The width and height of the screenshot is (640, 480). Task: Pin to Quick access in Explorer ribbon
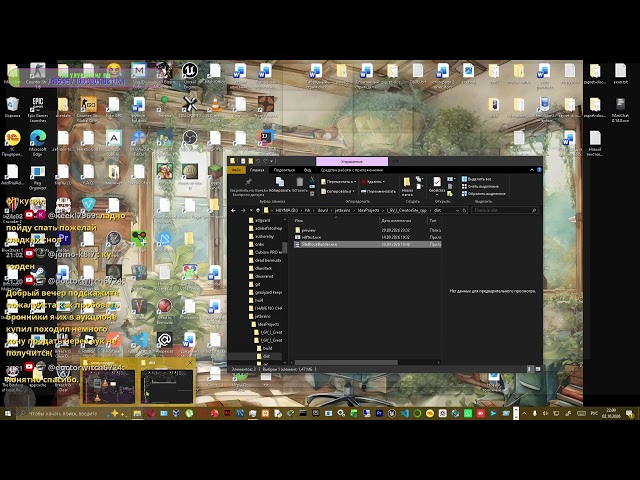248,187
